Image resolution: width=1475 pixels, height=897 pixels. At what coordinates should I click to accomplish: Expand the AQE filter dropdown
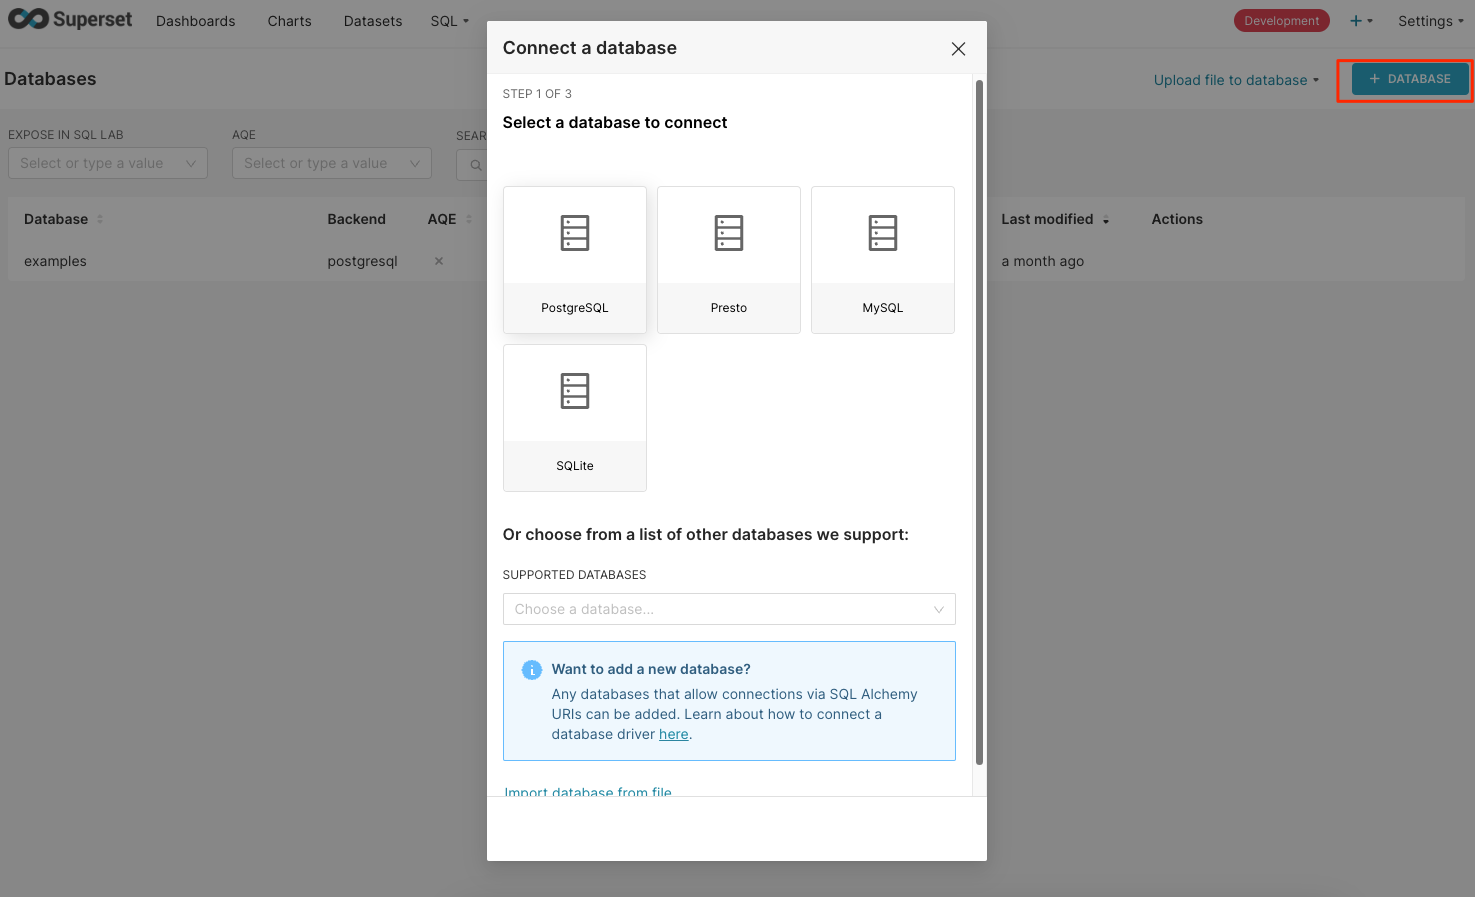331,163
